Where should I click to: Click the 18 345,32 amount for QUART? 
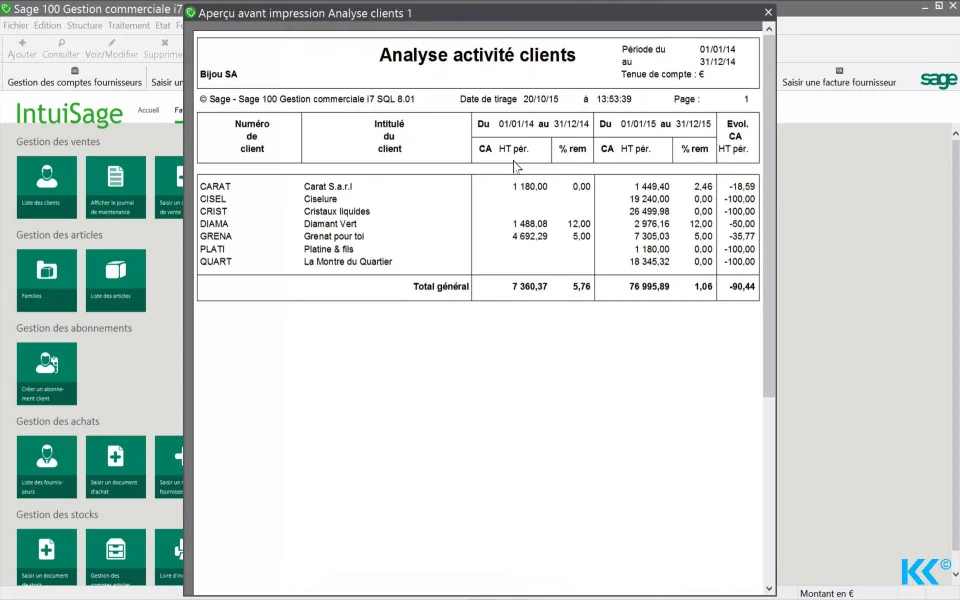tap(649, 261)
